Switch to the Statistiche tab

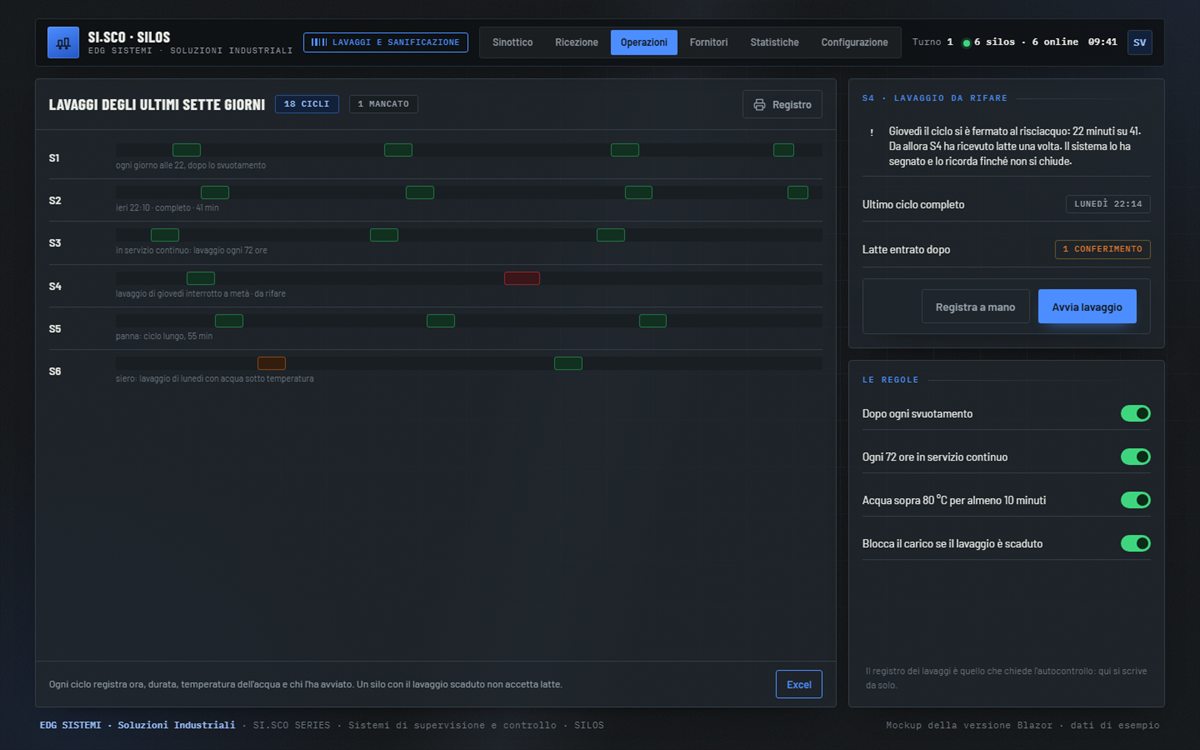(x=774, y=42)
